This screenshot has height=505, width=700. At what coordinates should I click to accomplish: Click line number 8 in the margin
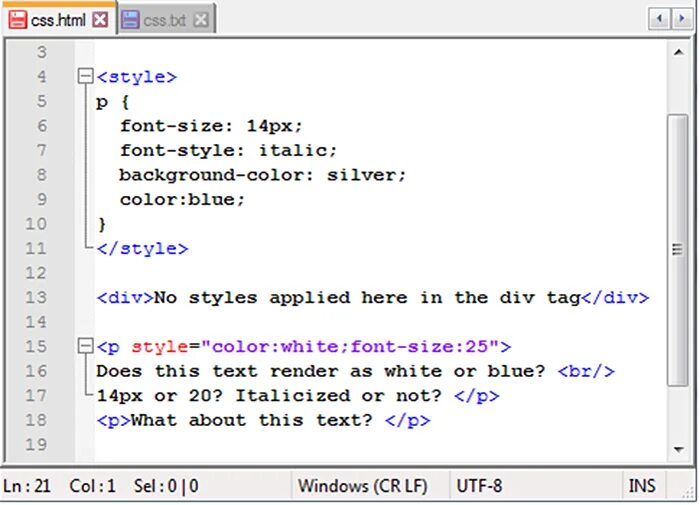(41, 175)
